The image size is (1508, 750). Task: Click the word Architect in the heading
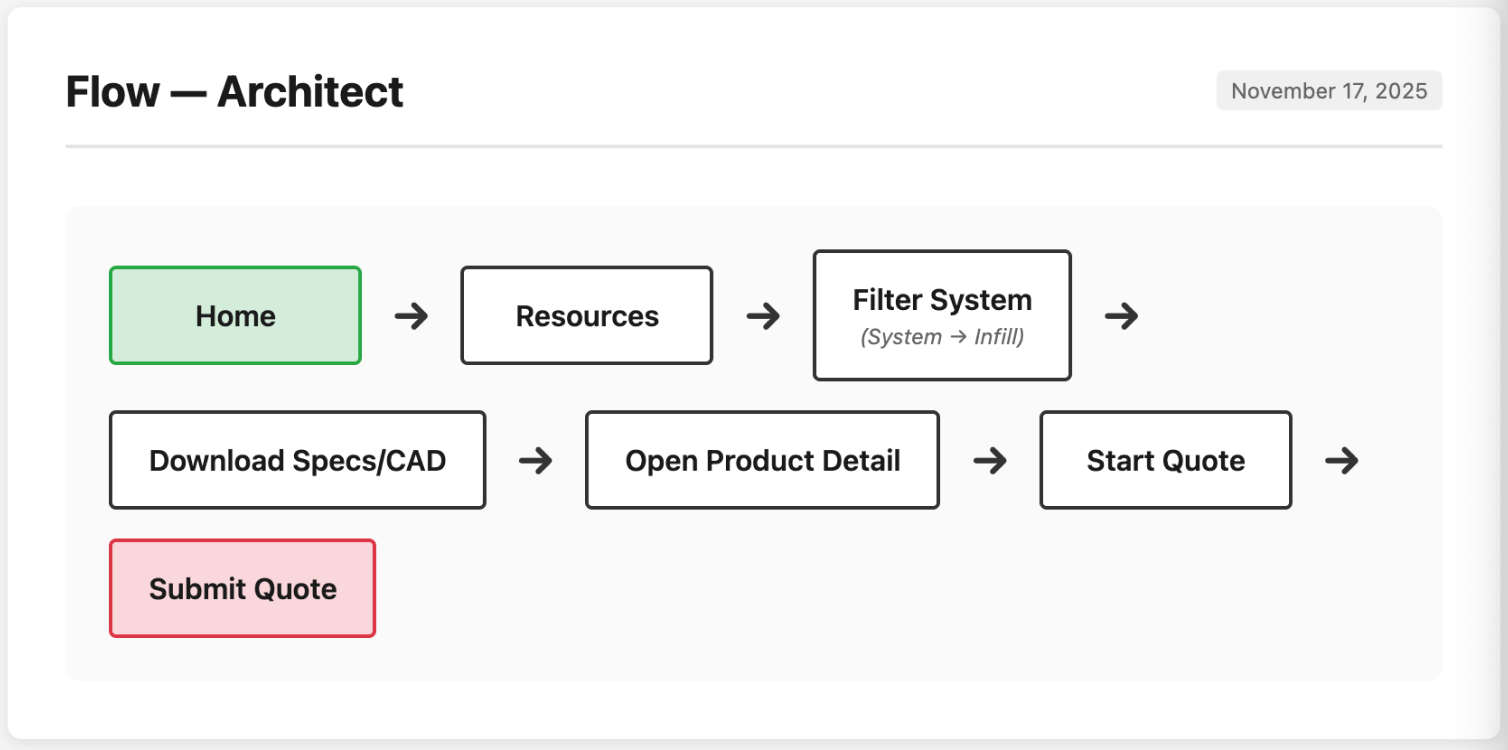tap(310, 92)
